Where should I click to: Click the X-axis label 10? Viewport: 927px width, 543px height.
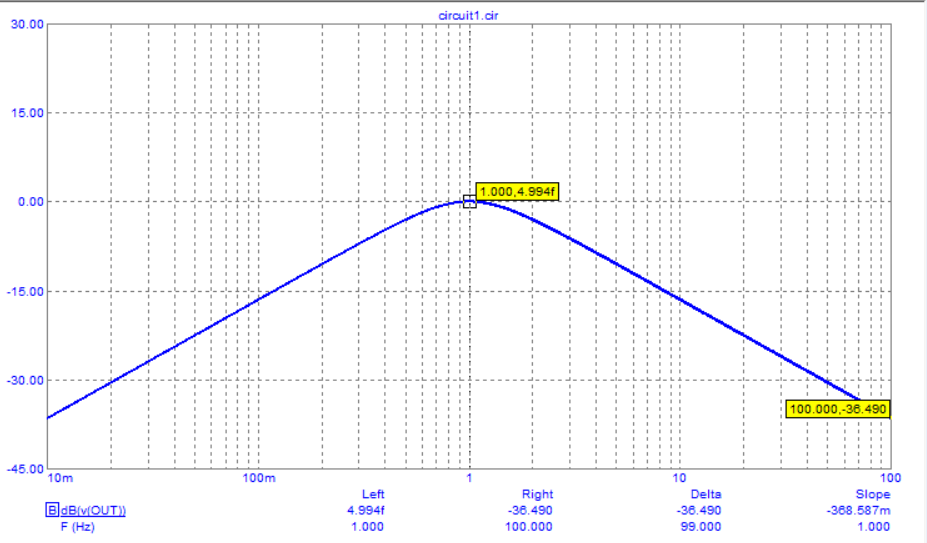coord(679,478)
